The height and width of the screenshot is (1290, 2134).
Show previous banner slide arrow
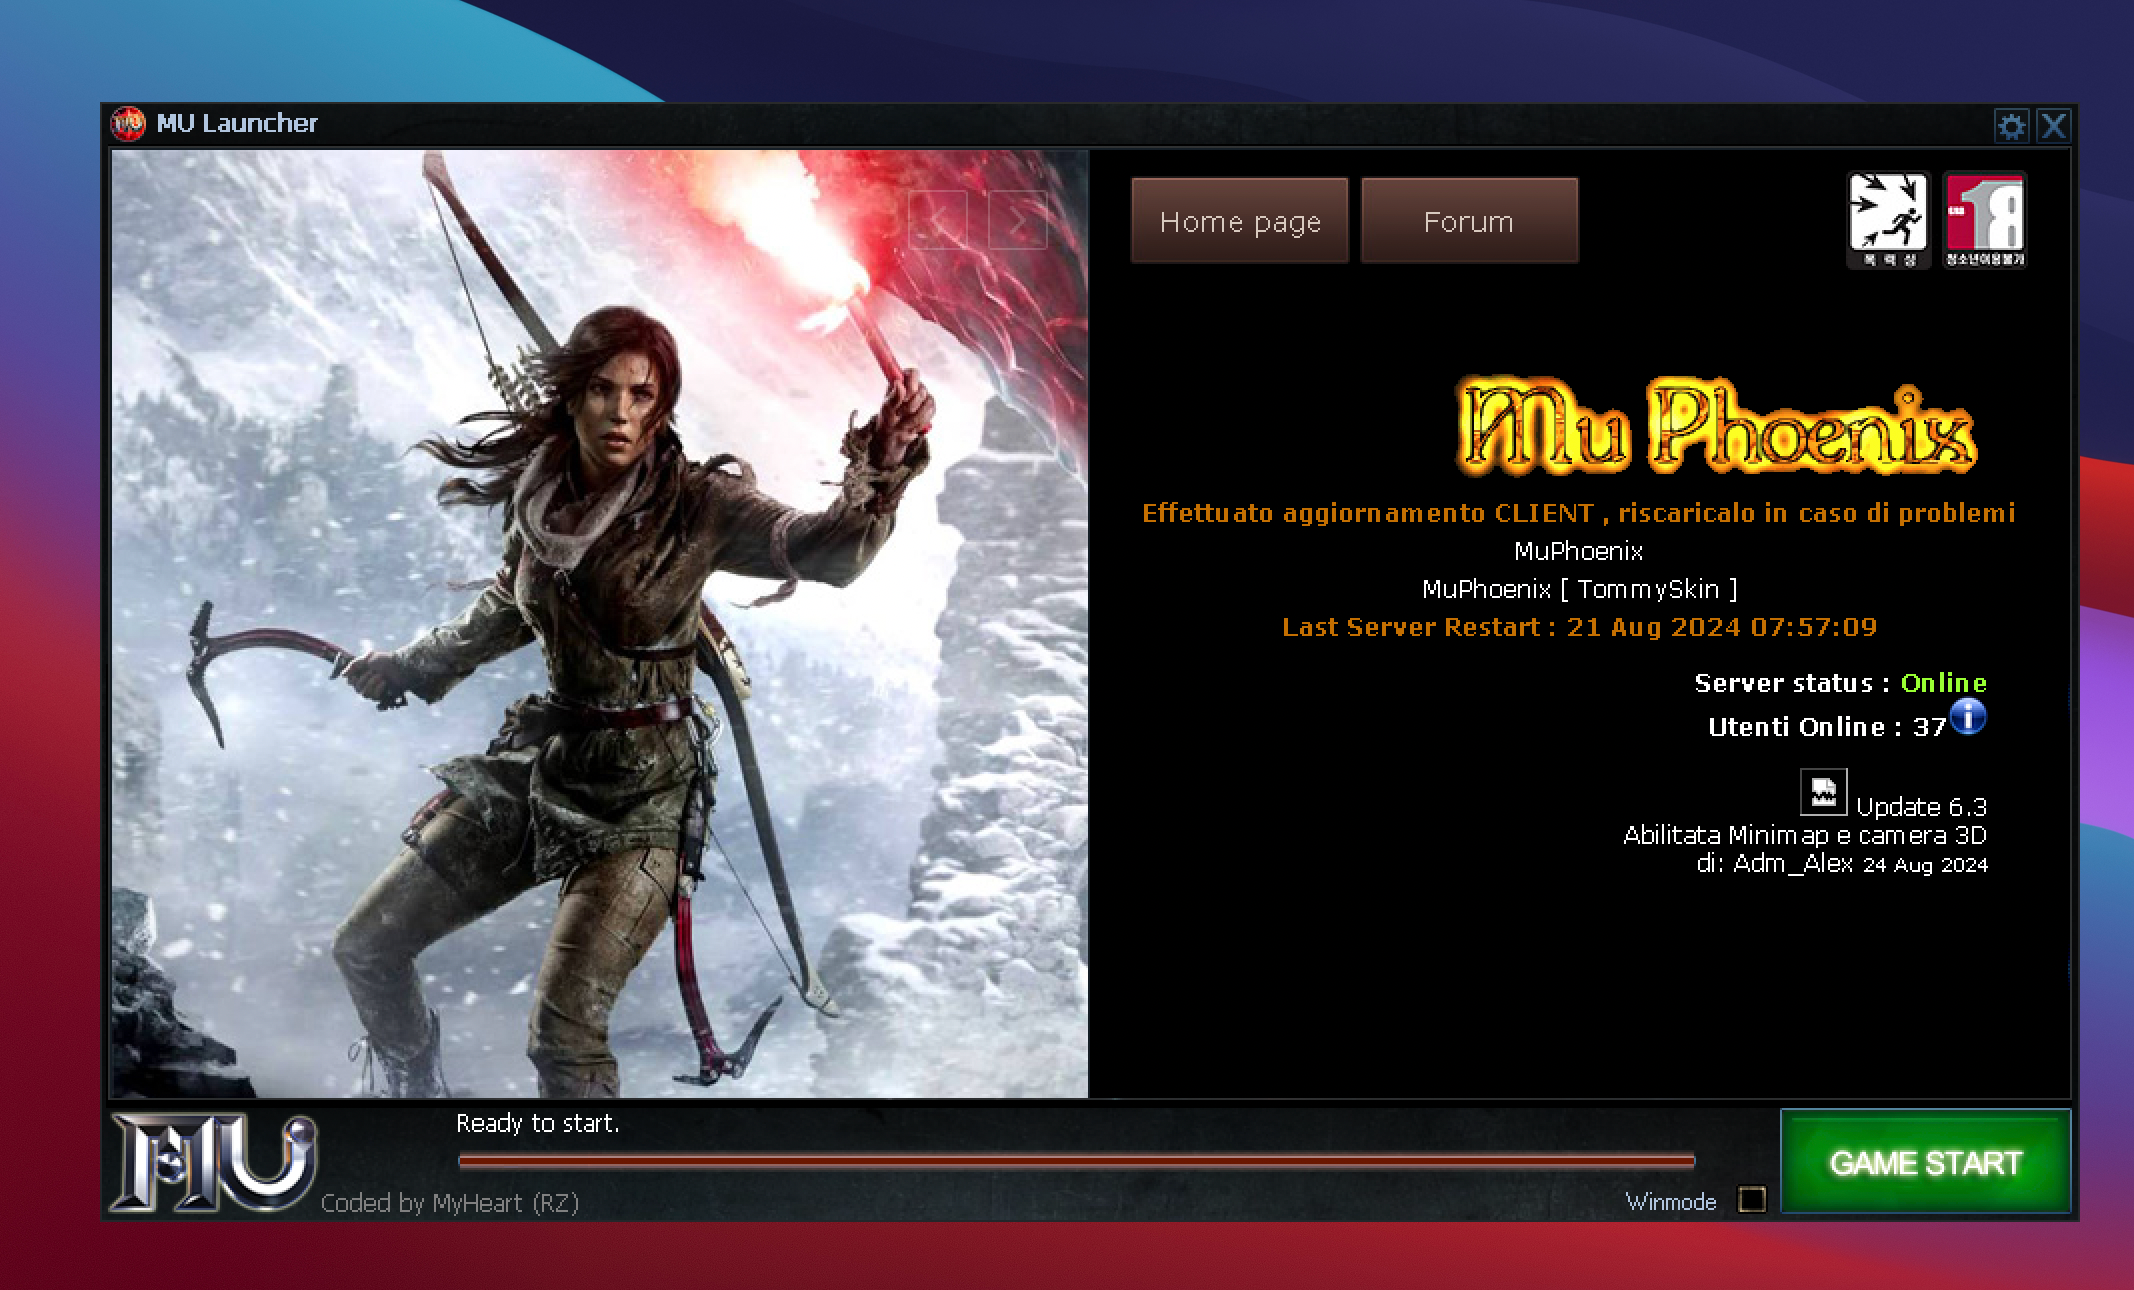(937, 219)
